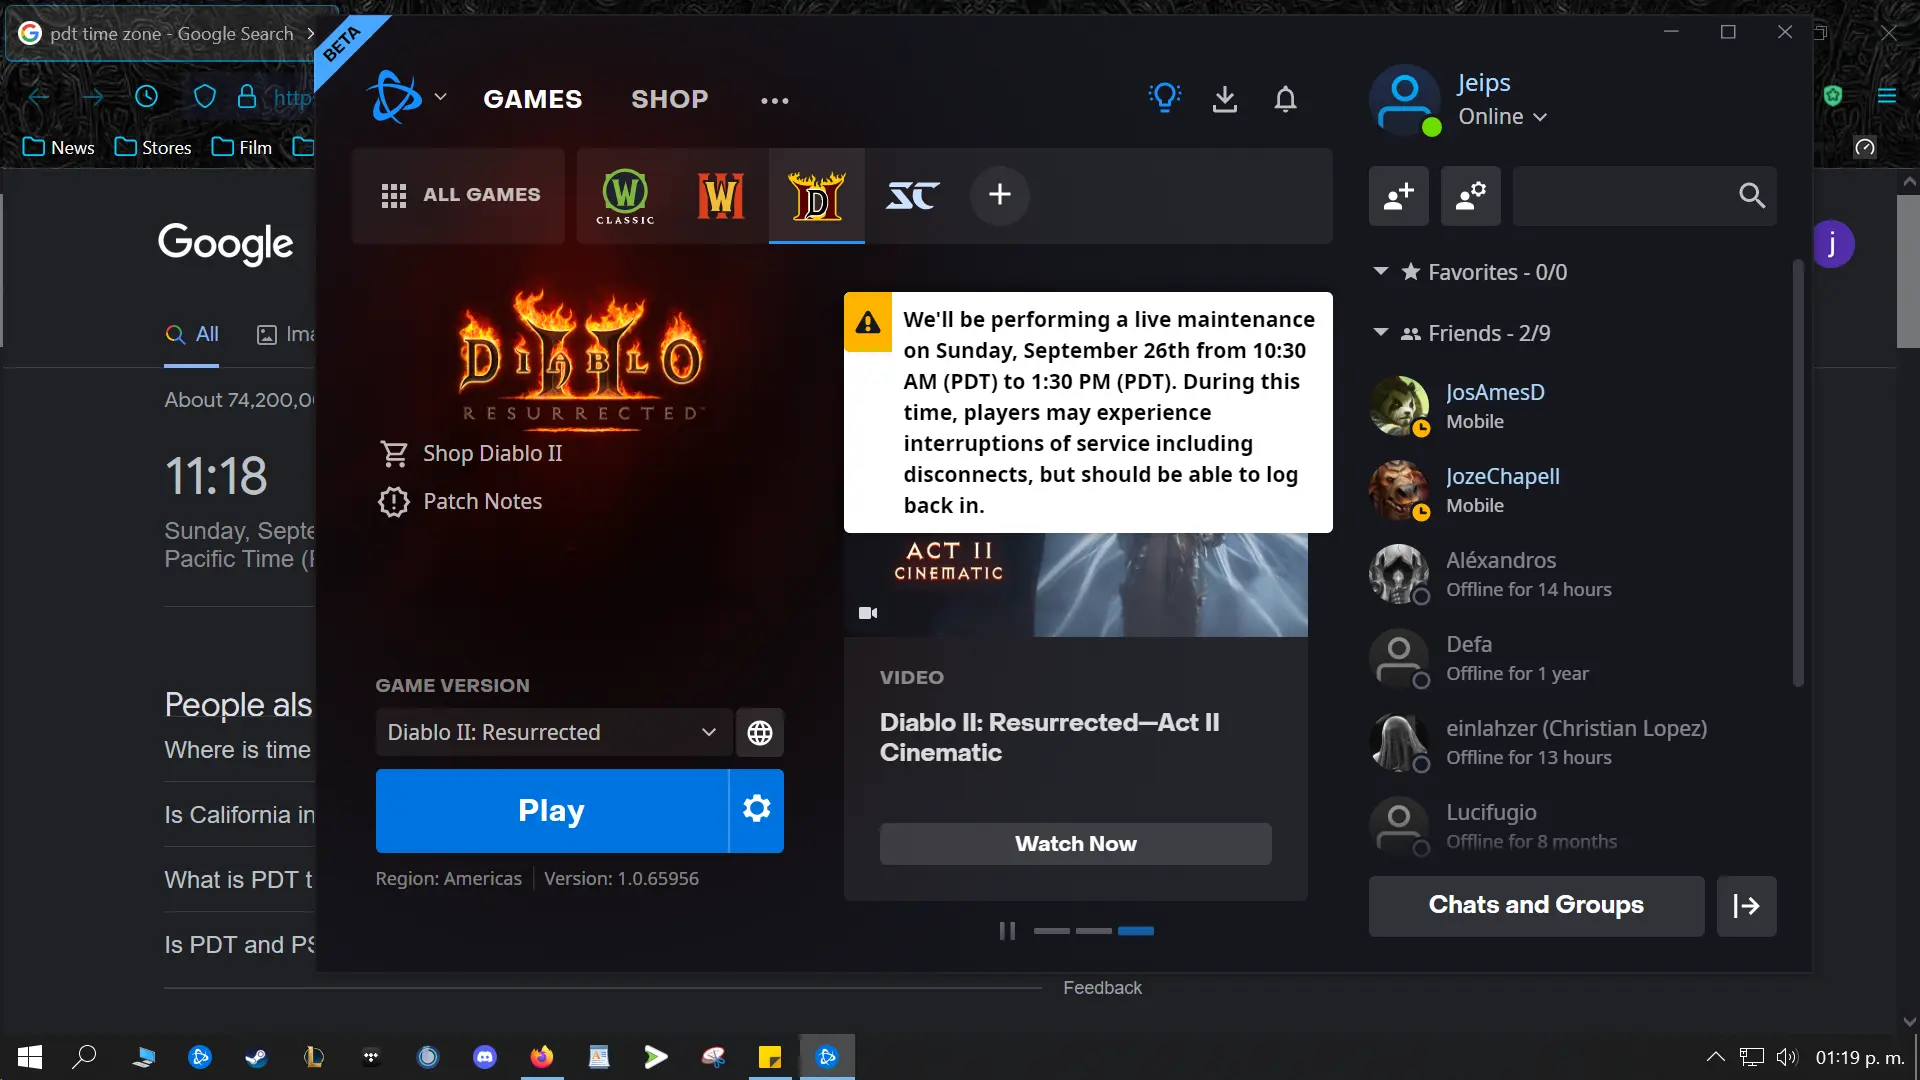Viewport: 1920px width, 1080px height.
Task: Select friend JozeChapell
Action: point(1575,490)
